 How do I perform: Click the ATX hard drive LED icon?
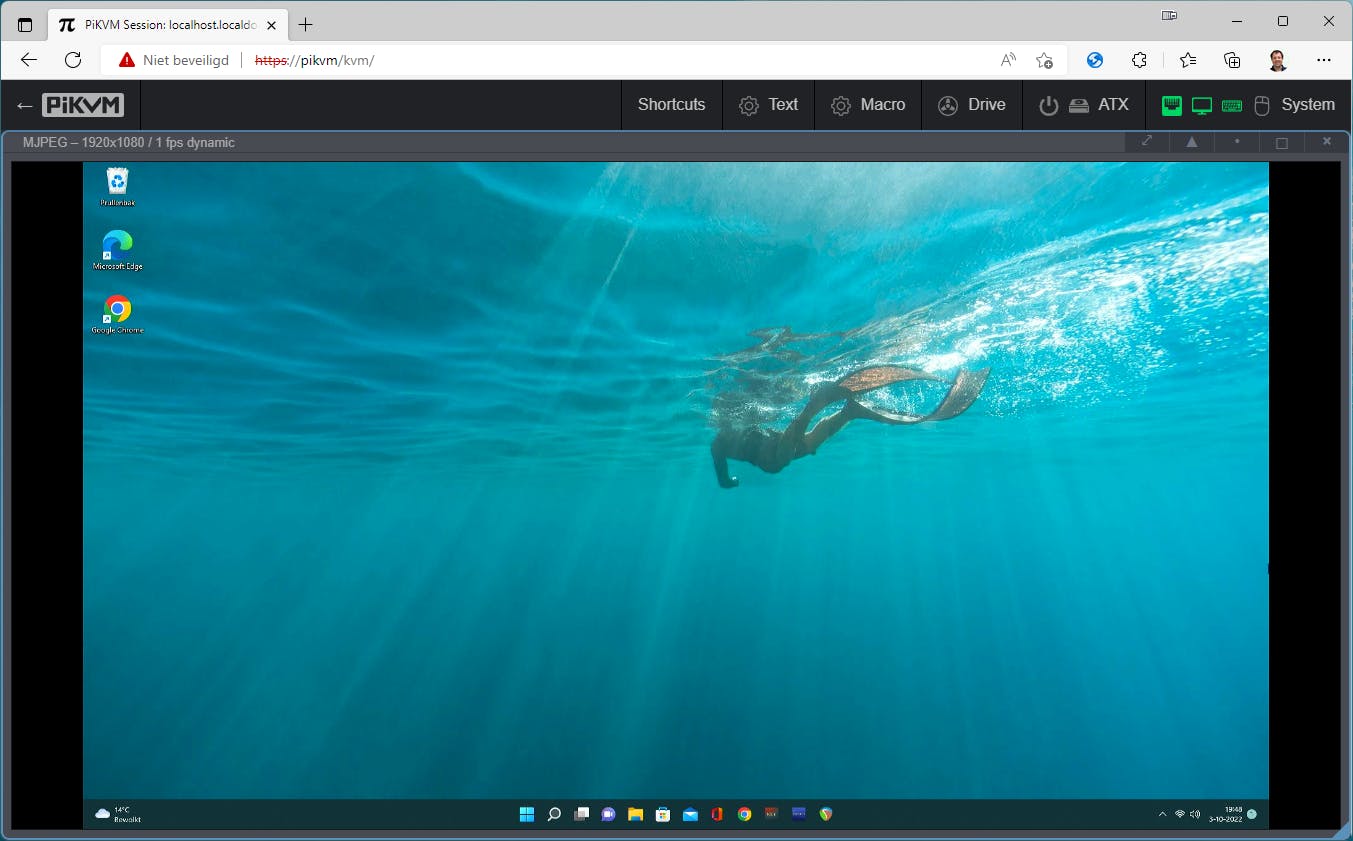[1079, 105]
